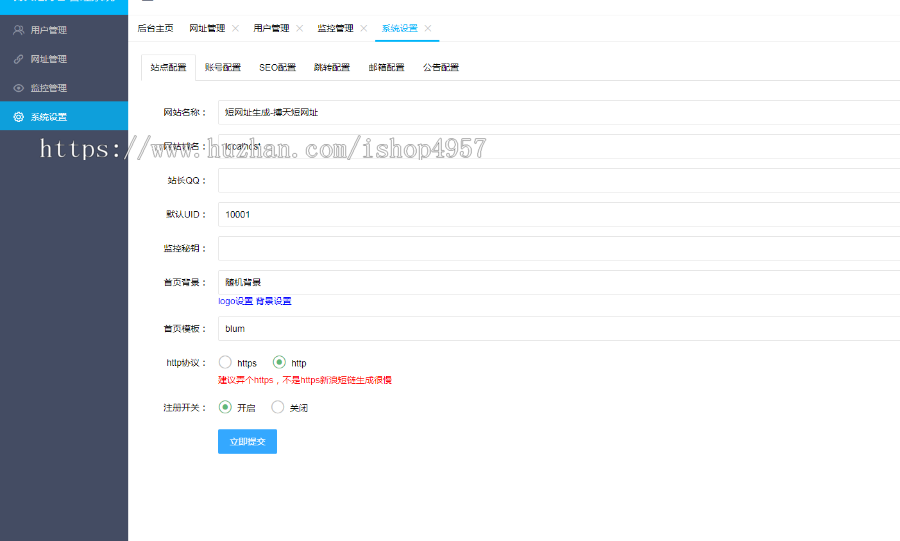Open 网址管理 in the sidebar

coord(64,59)
